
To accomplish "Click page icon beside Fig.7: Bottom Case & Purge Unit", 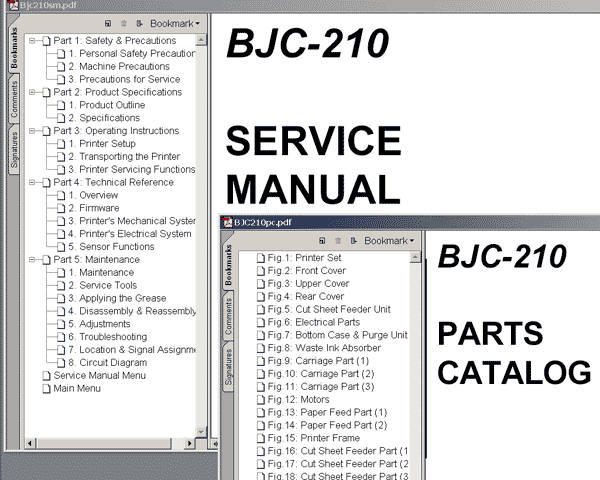I will point(261,335).
